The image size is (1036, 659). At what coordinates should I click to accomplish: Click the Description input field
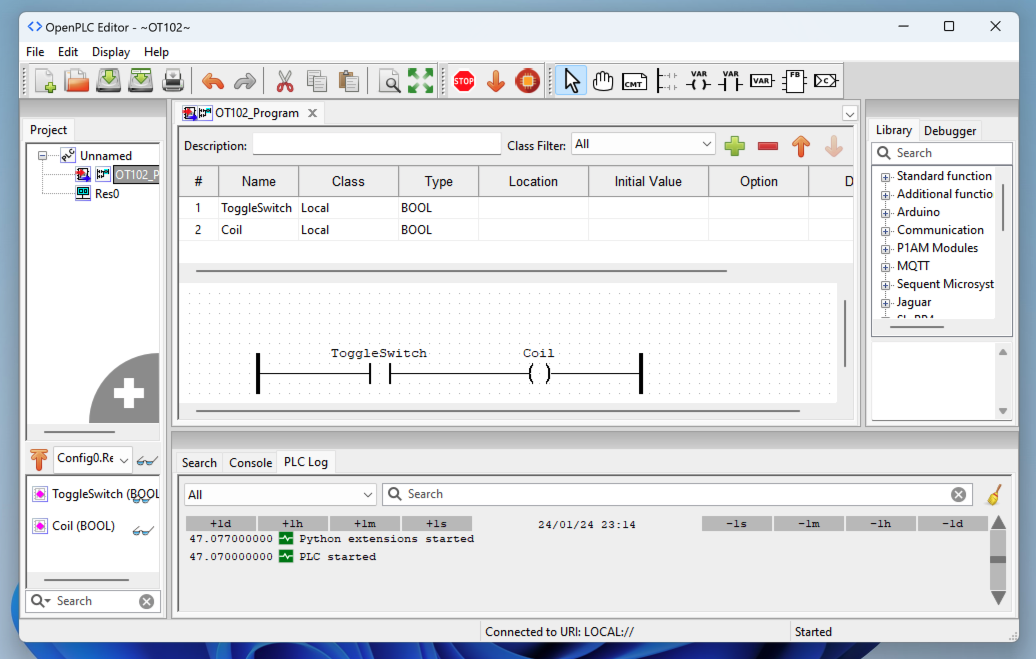pyautogui.click(x=377, y=145)
